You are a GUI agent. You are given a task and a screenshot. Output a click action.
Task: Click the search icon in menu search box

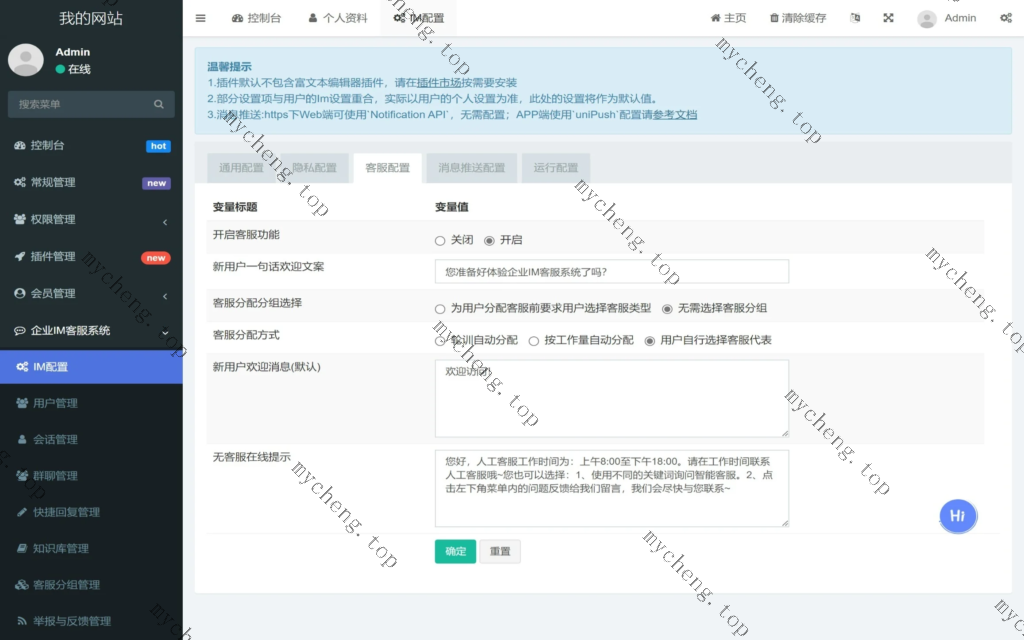pos(159,104)
